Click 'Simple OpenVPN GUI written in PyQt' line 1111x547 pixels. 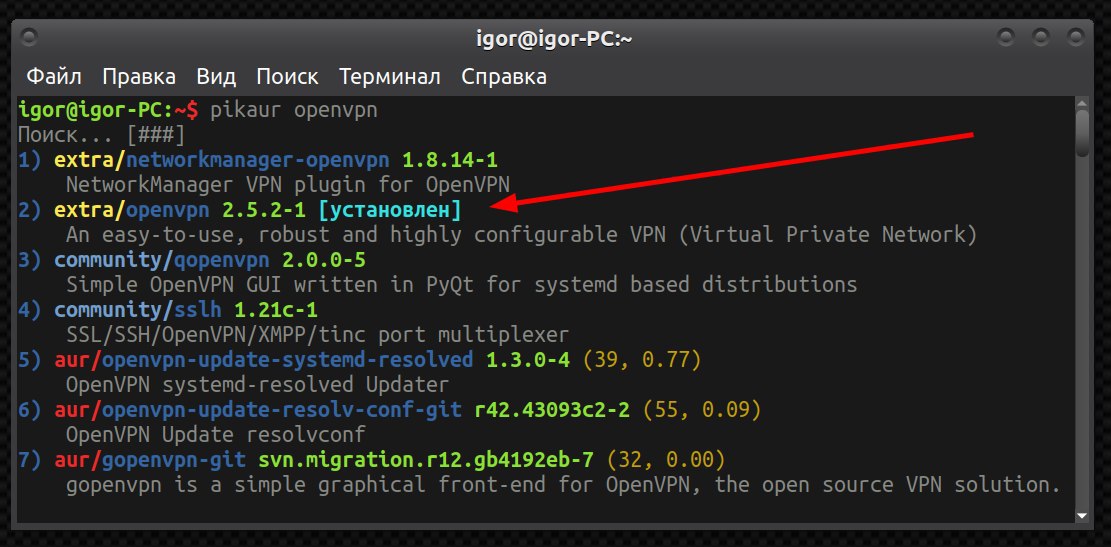461,284
